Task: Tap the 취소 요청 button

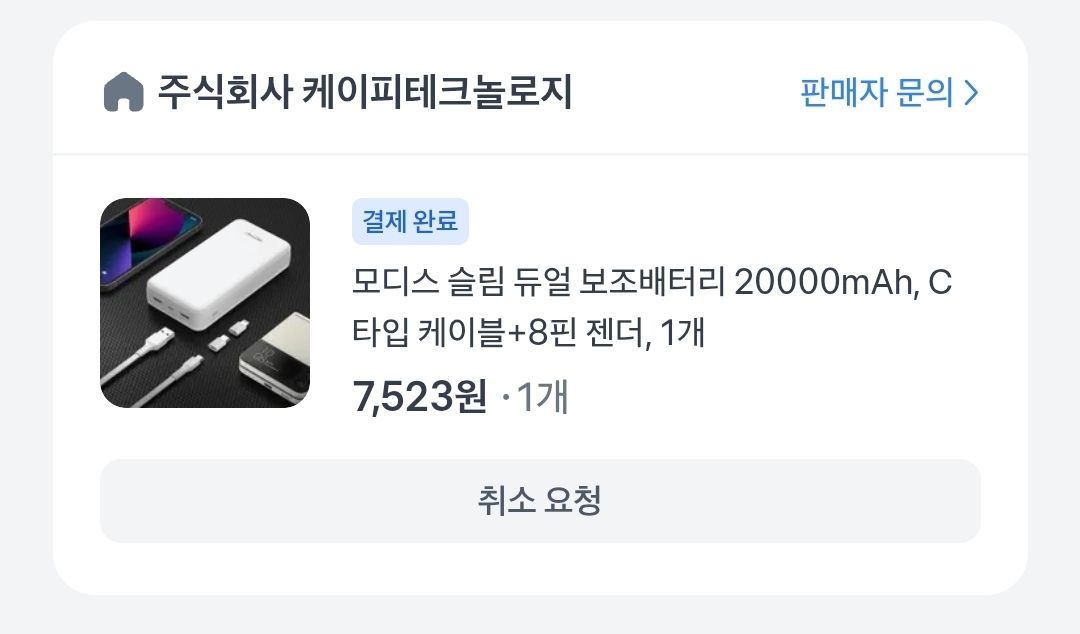Action: tap(540, 501)
